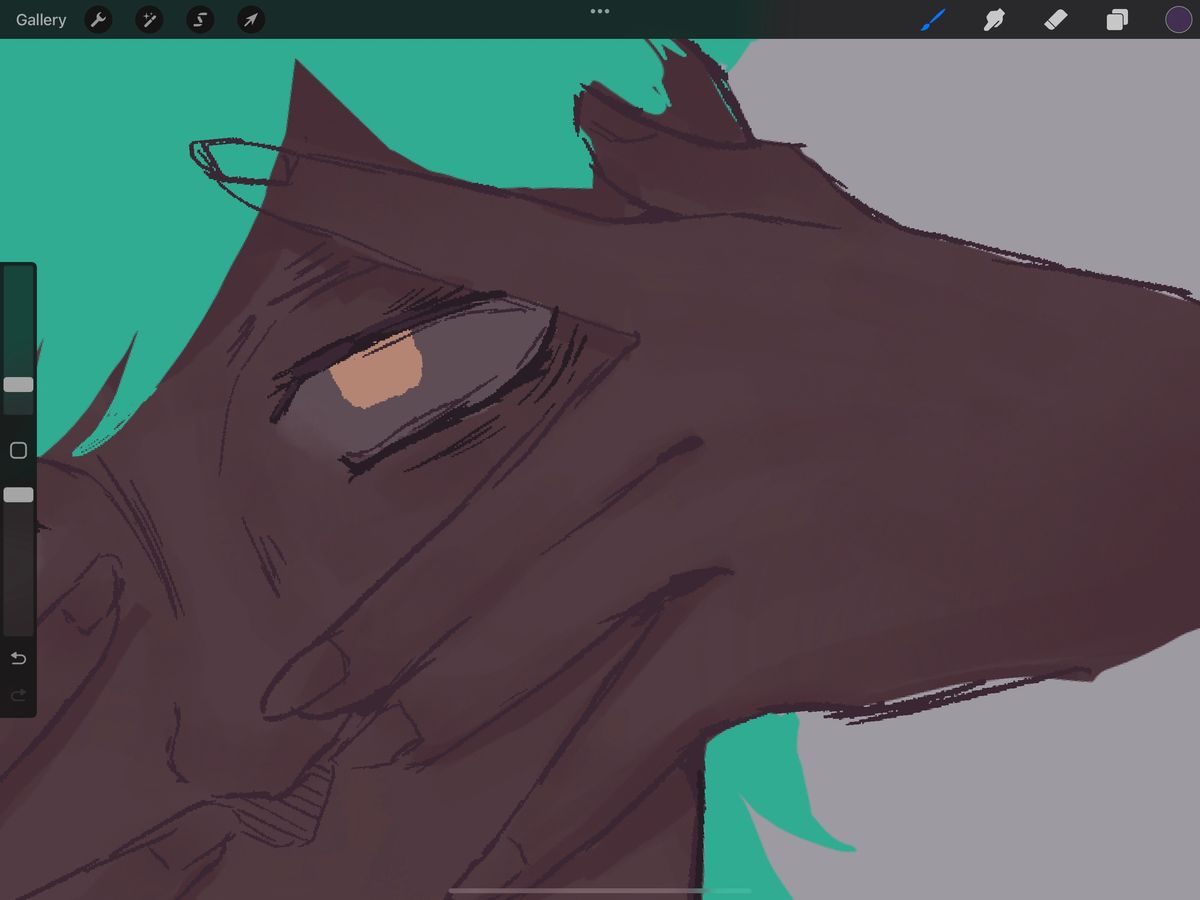1200x900 pixels.
Task: Click the brush opacity slider handle
Action: [x=18, y=495]
